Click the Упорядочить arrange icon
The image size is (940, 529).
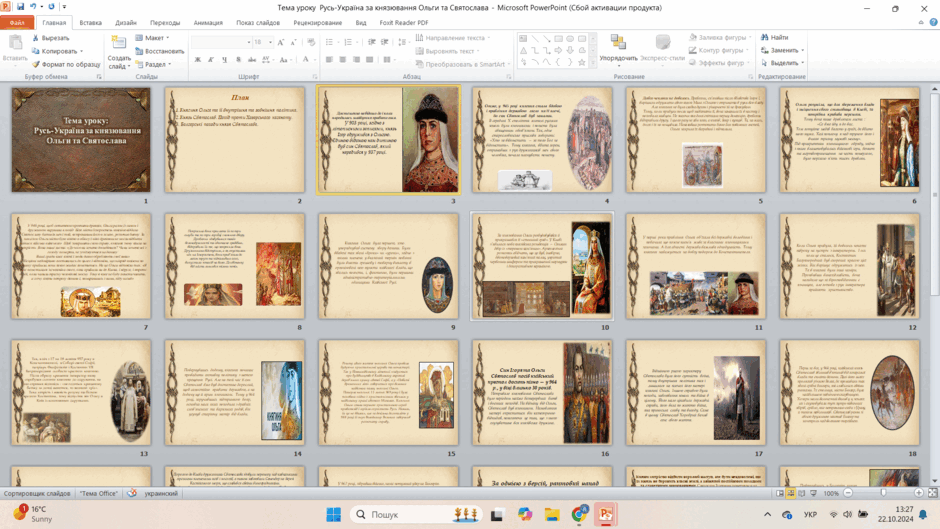tap(618, 43)
